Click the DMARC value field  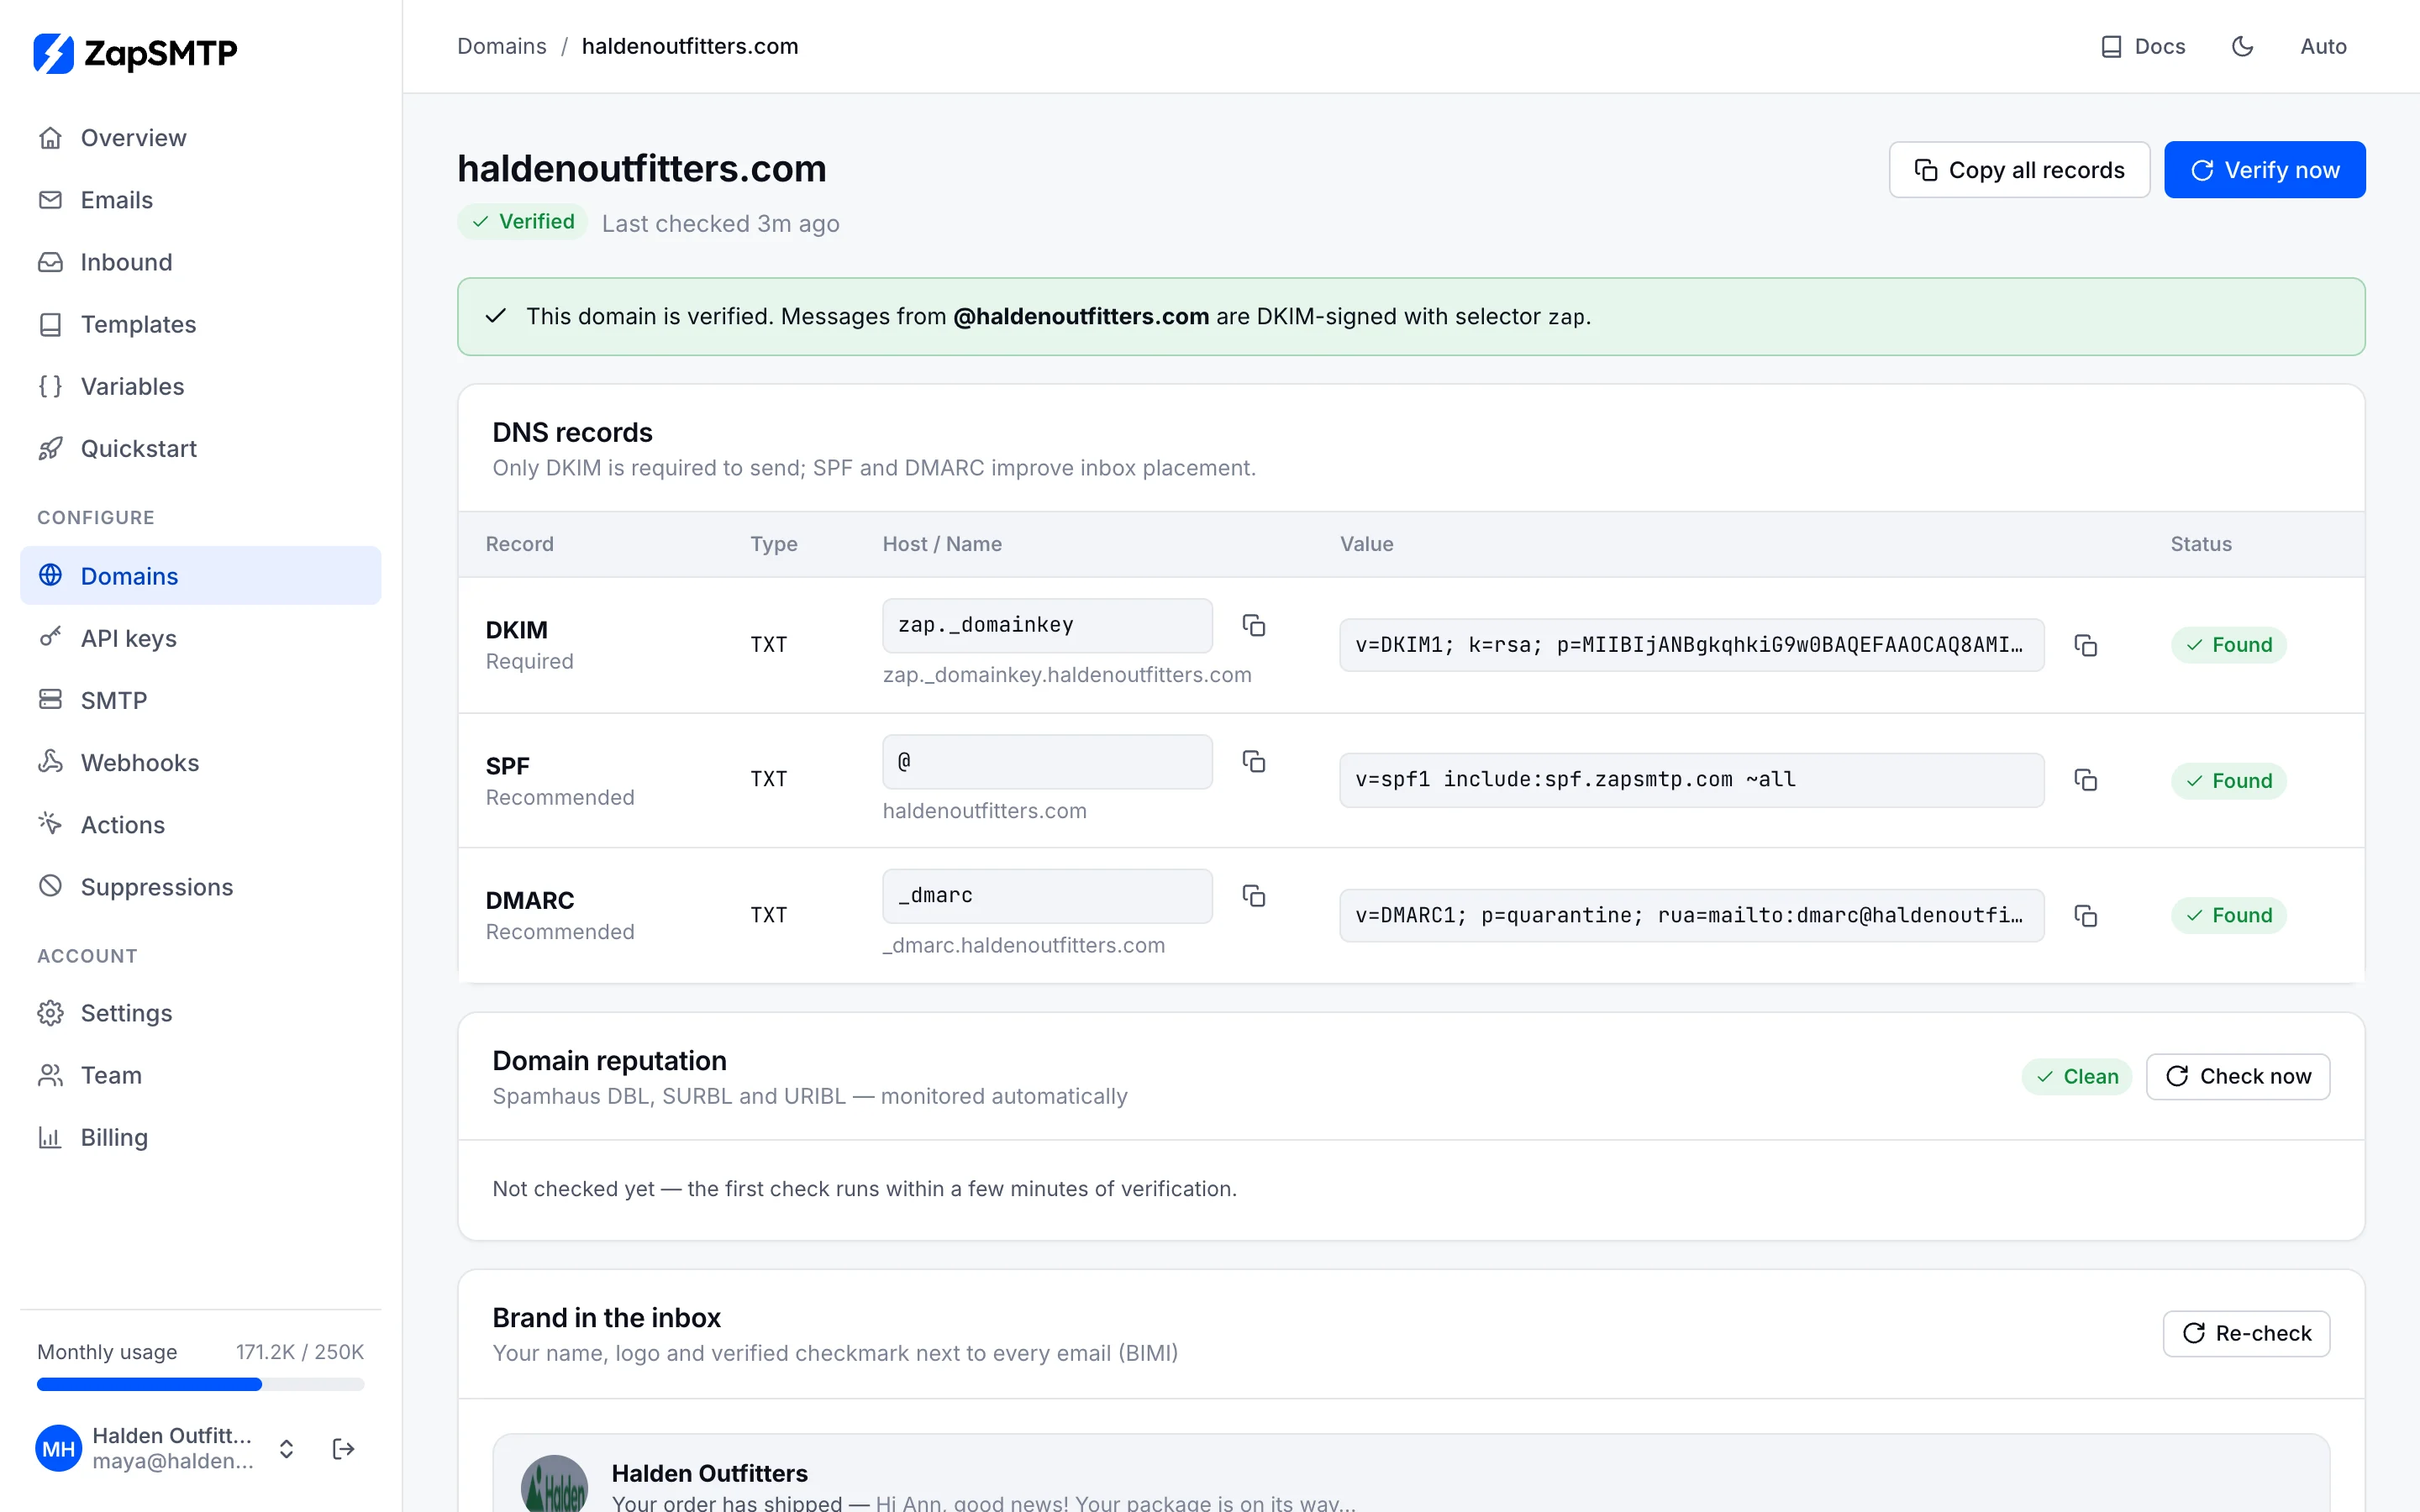pyautogui.click(x=1691, y=916)
